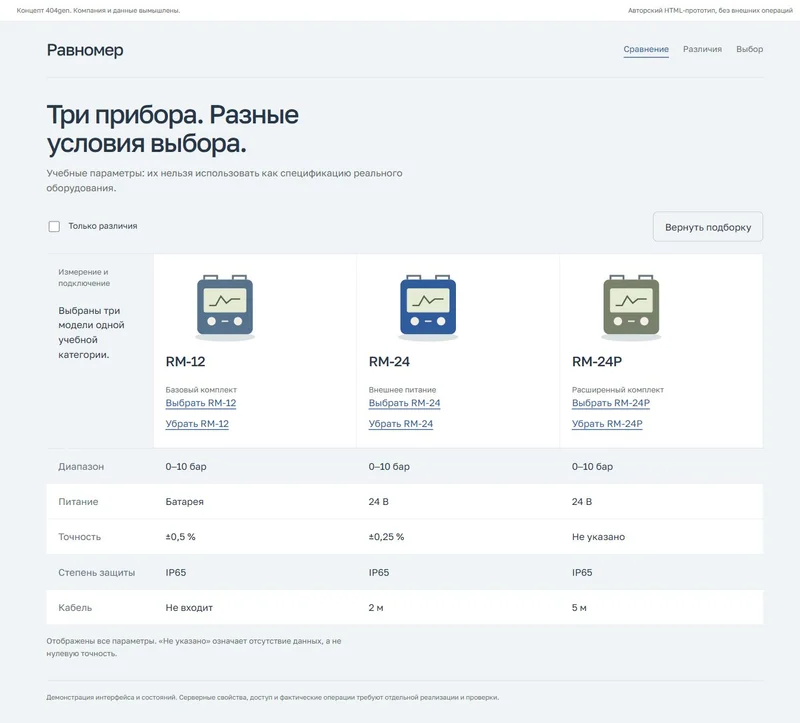
Task: Click the «Убрать RM-24P» link
Action: 607,424
